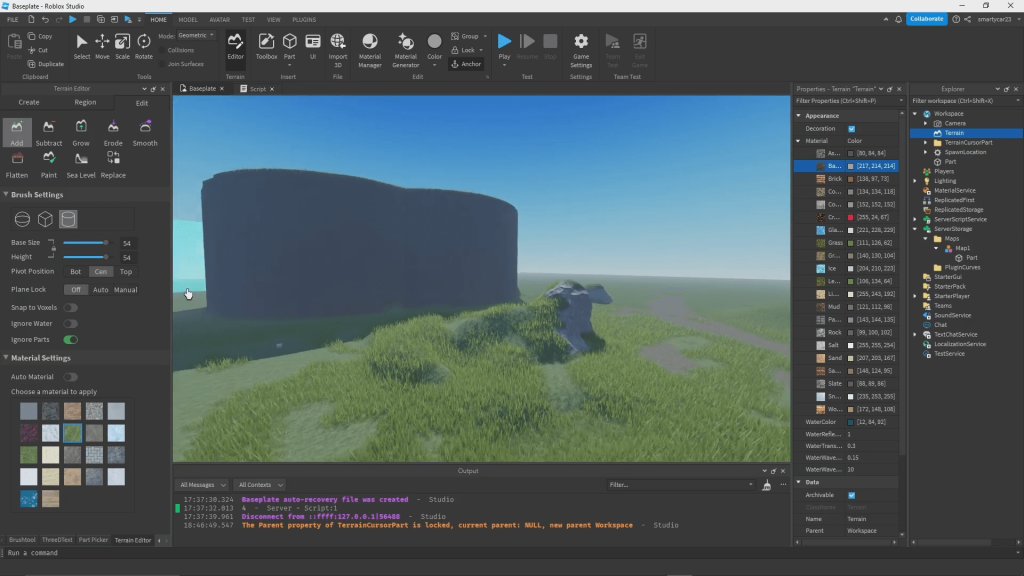Activate the Move tool
Image resolution: width=1024 pixels, height=576 pixels.
coord(102,47)
